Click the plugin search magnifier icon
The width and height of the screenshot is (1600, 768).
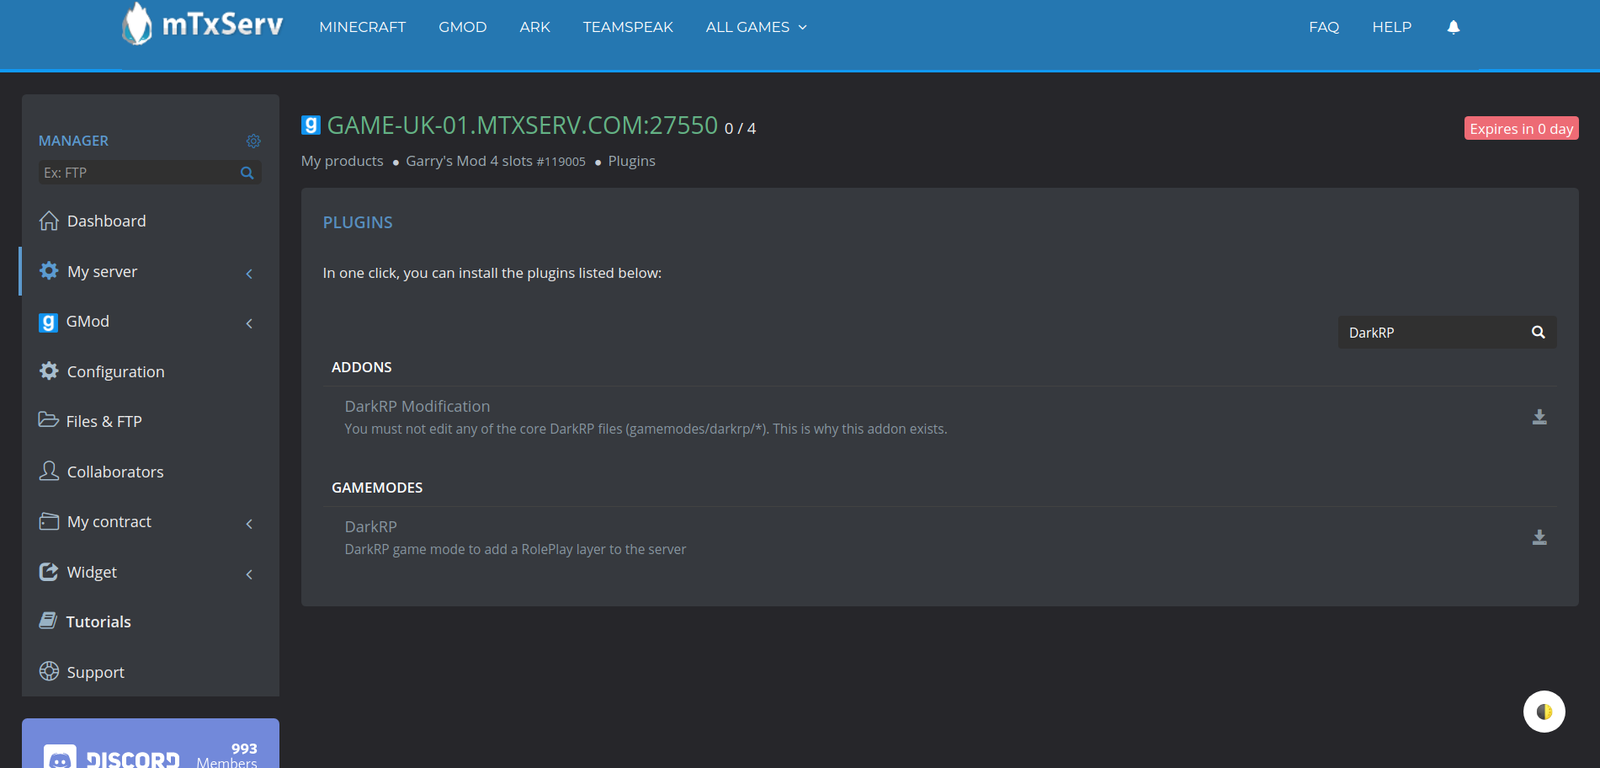pos(1538,332)
